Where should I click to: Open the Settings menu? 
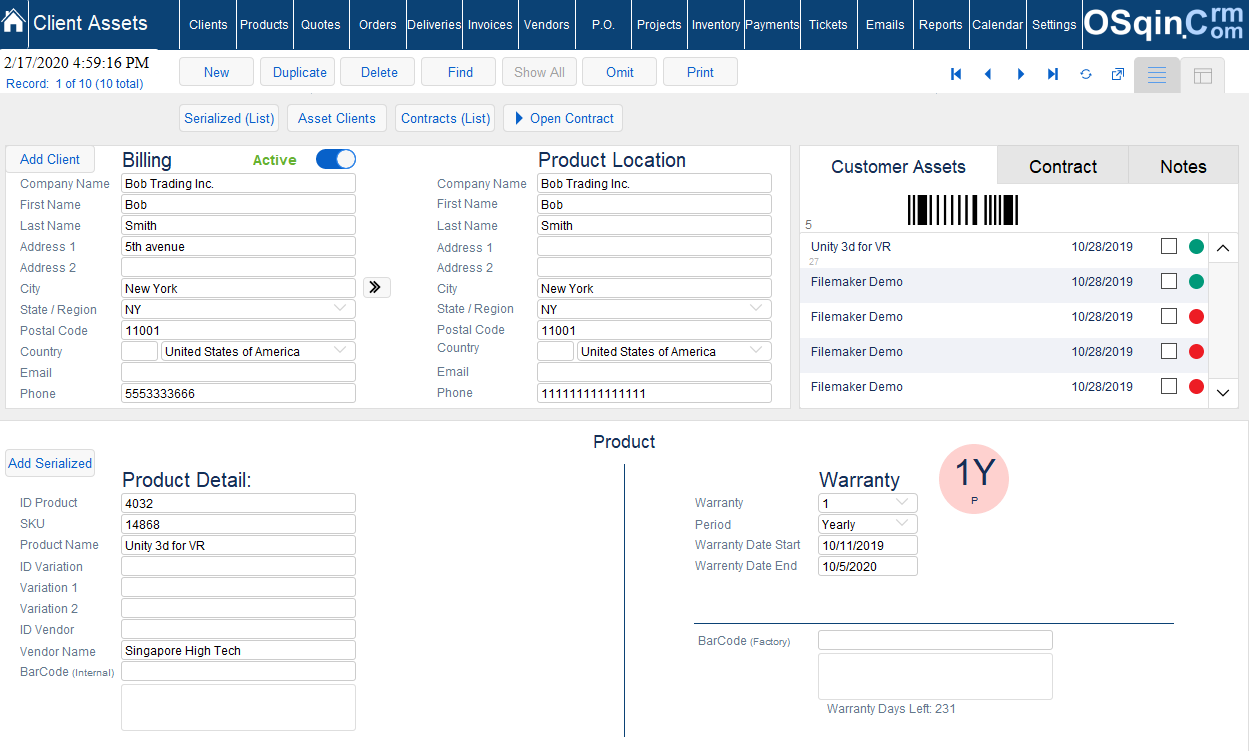point(1054,25)
